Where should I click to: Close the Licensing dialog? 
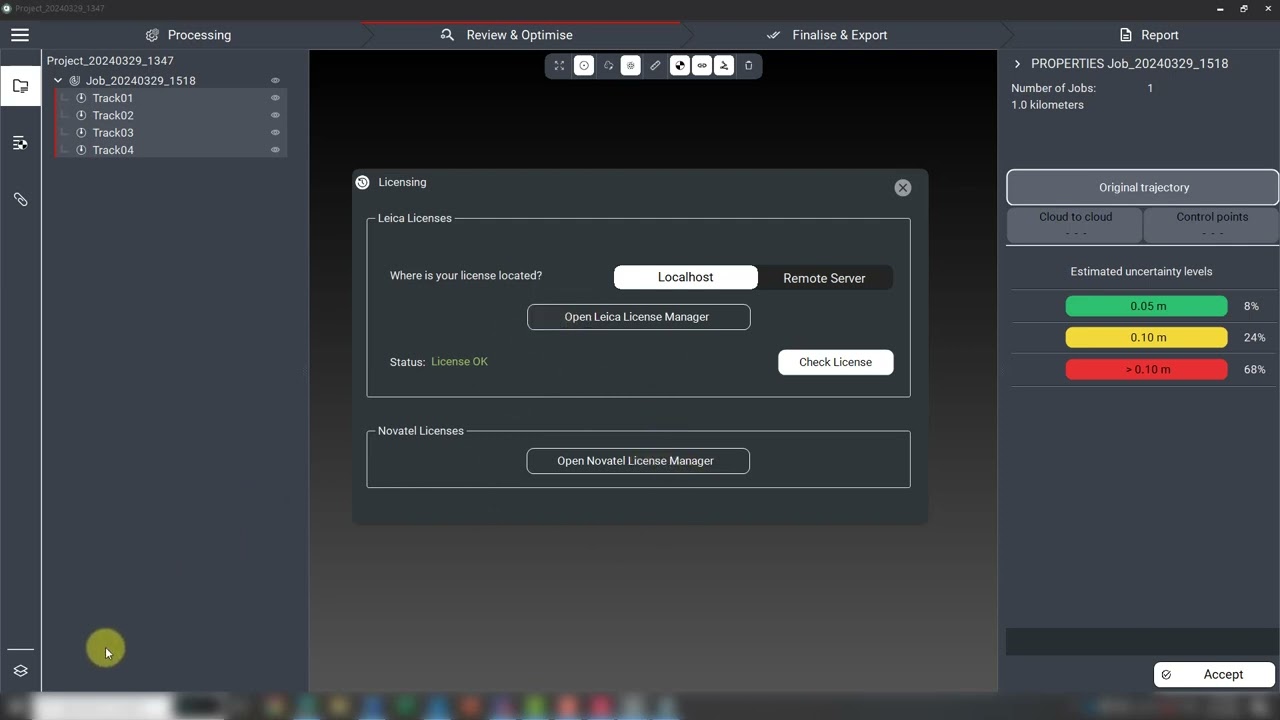click(x=903, y=188)
